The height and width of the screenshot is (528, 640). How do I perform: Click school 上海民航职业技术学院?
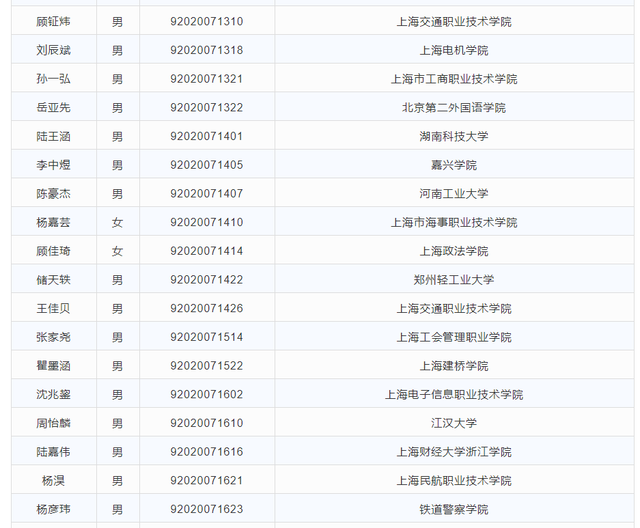coord(454,481)
